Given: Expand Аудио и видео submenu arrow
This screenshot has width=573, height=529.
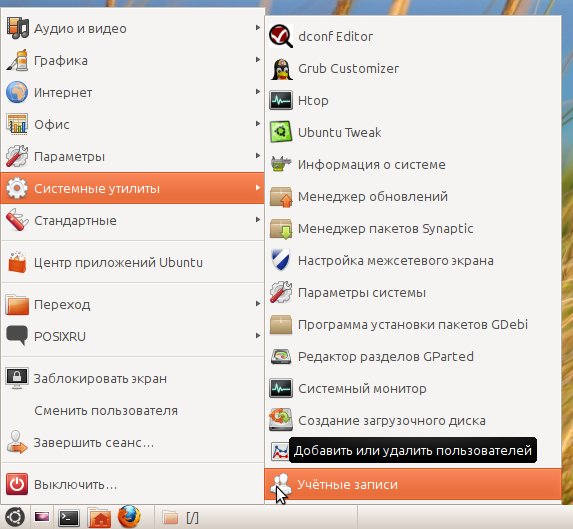Looking at the screenshot, I should pos(258,28).
